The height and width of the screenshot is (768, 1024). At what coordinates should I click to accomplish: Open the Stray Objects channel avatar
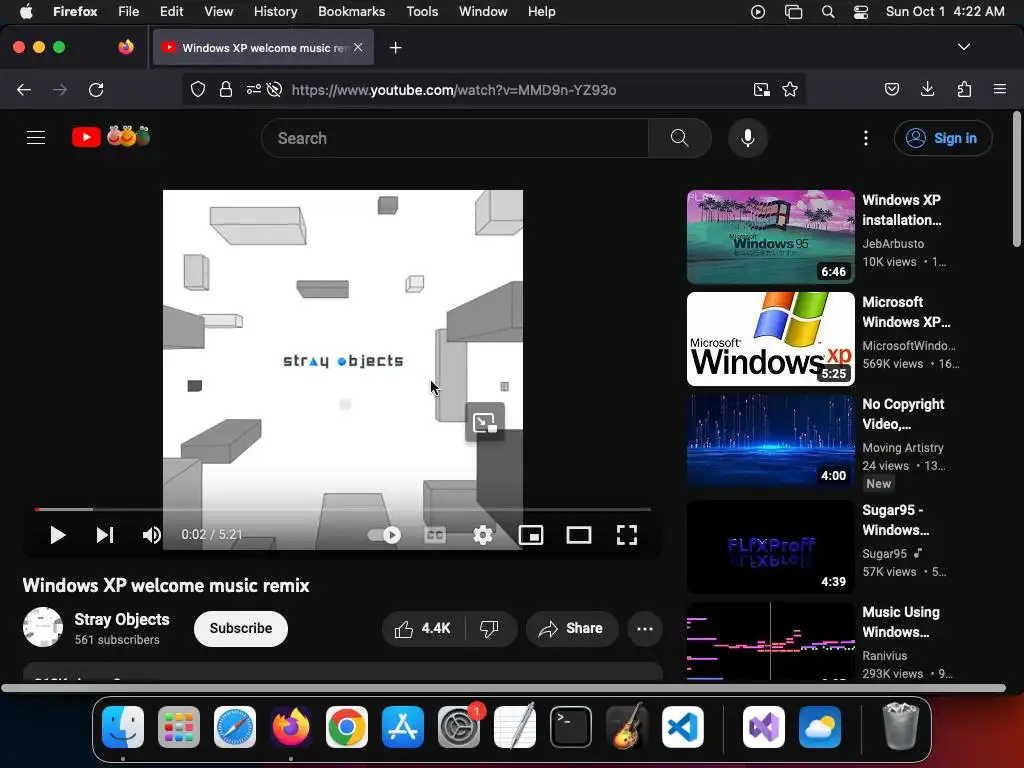click(x=43, y=627)
